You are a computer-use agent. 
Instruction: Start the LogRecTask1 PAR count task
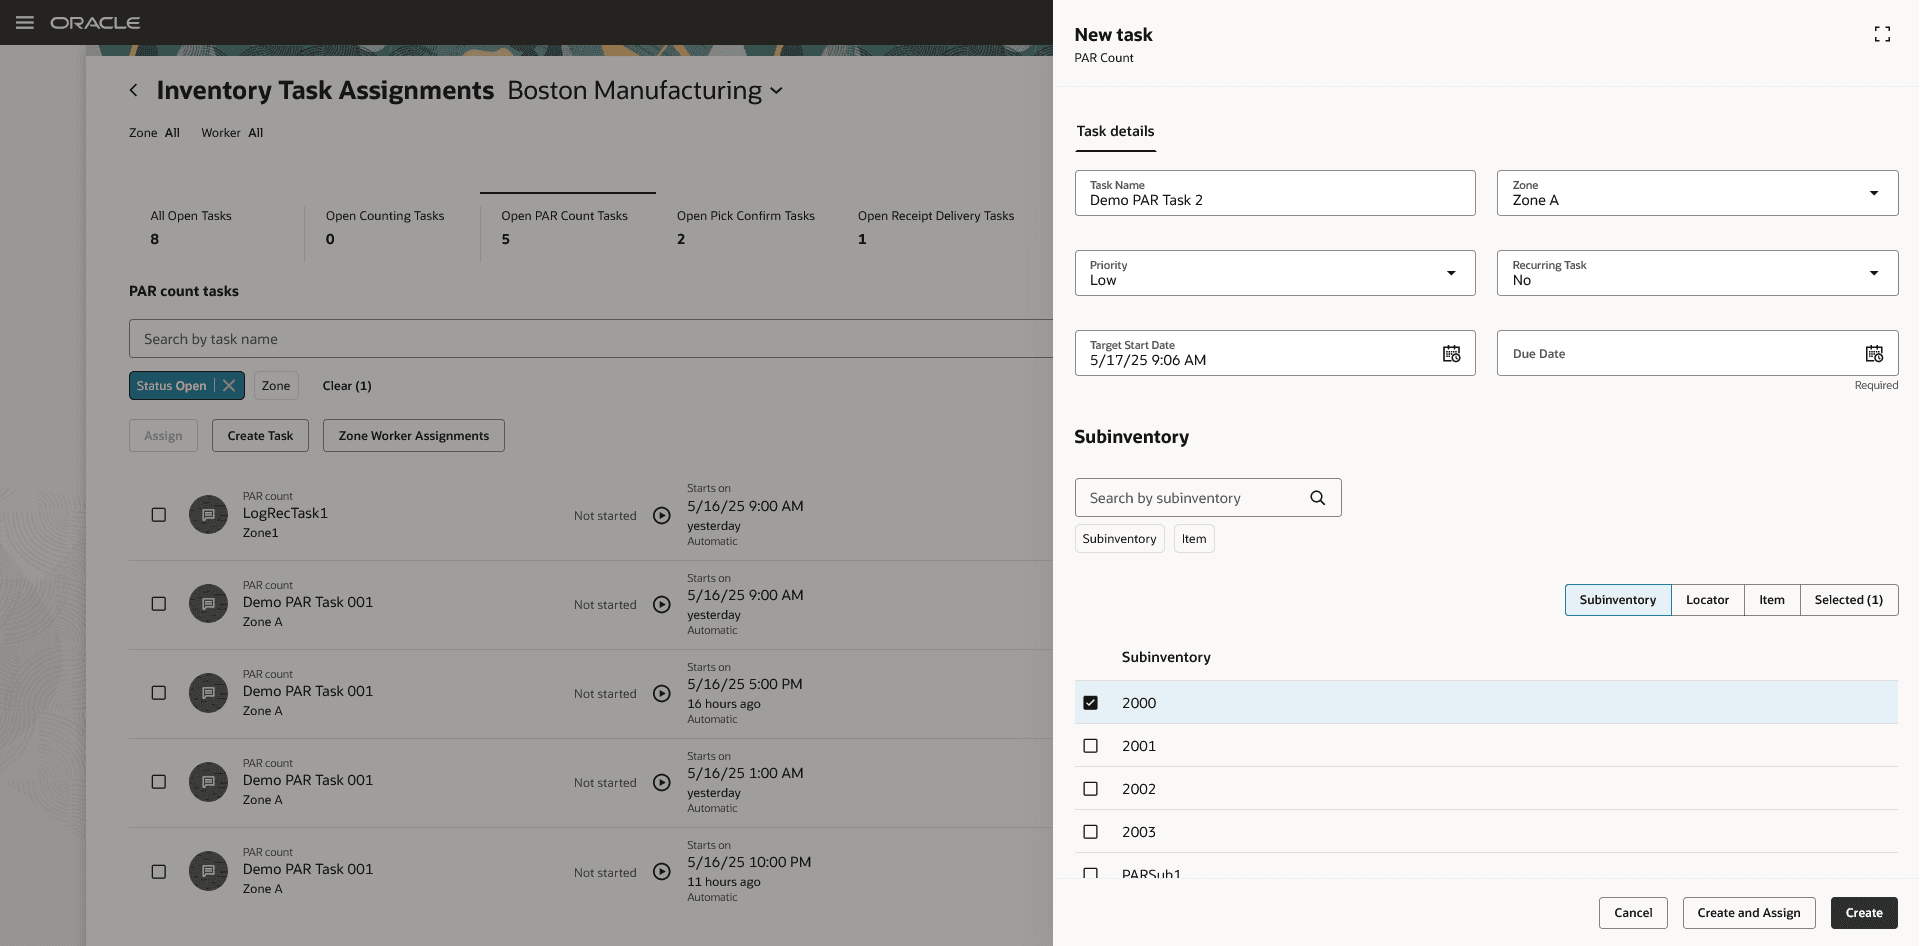coord(661,515)
